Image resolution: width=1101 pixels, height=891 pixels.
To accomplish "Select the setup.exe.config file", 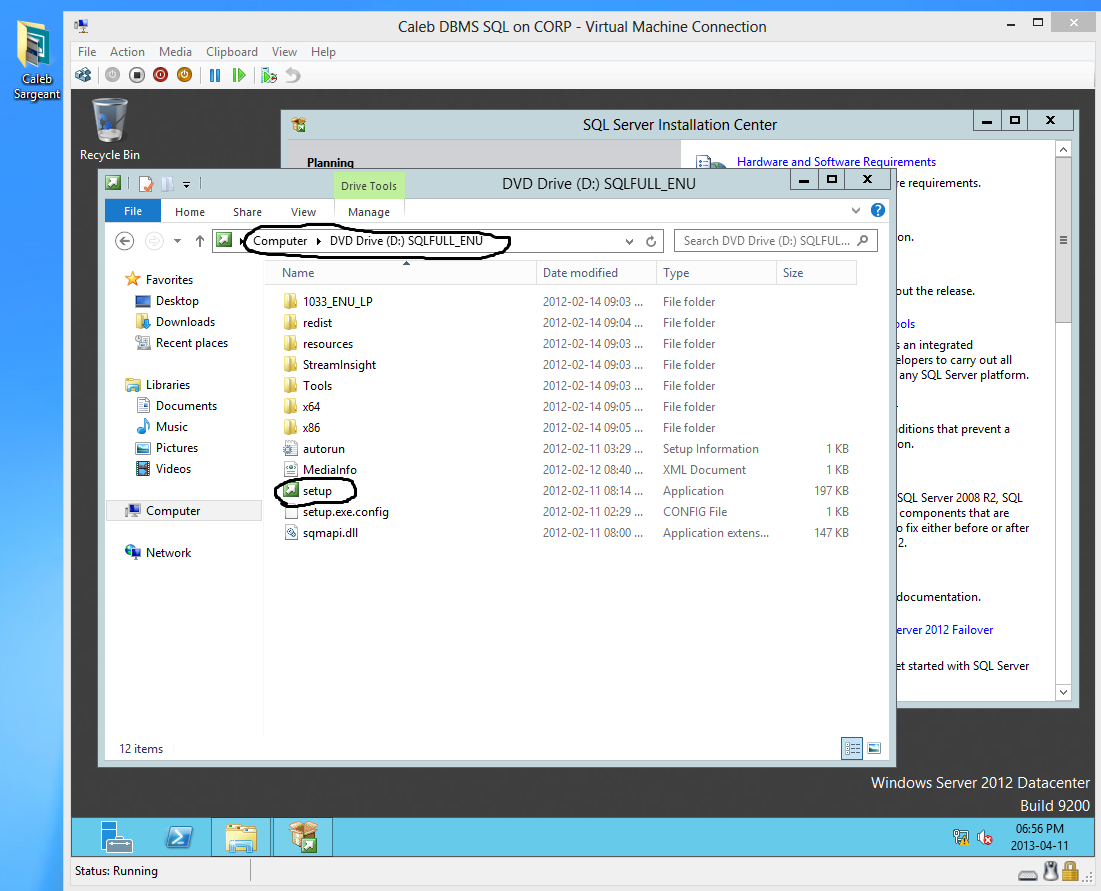I will pyautogui.click(x=345, y=512).
